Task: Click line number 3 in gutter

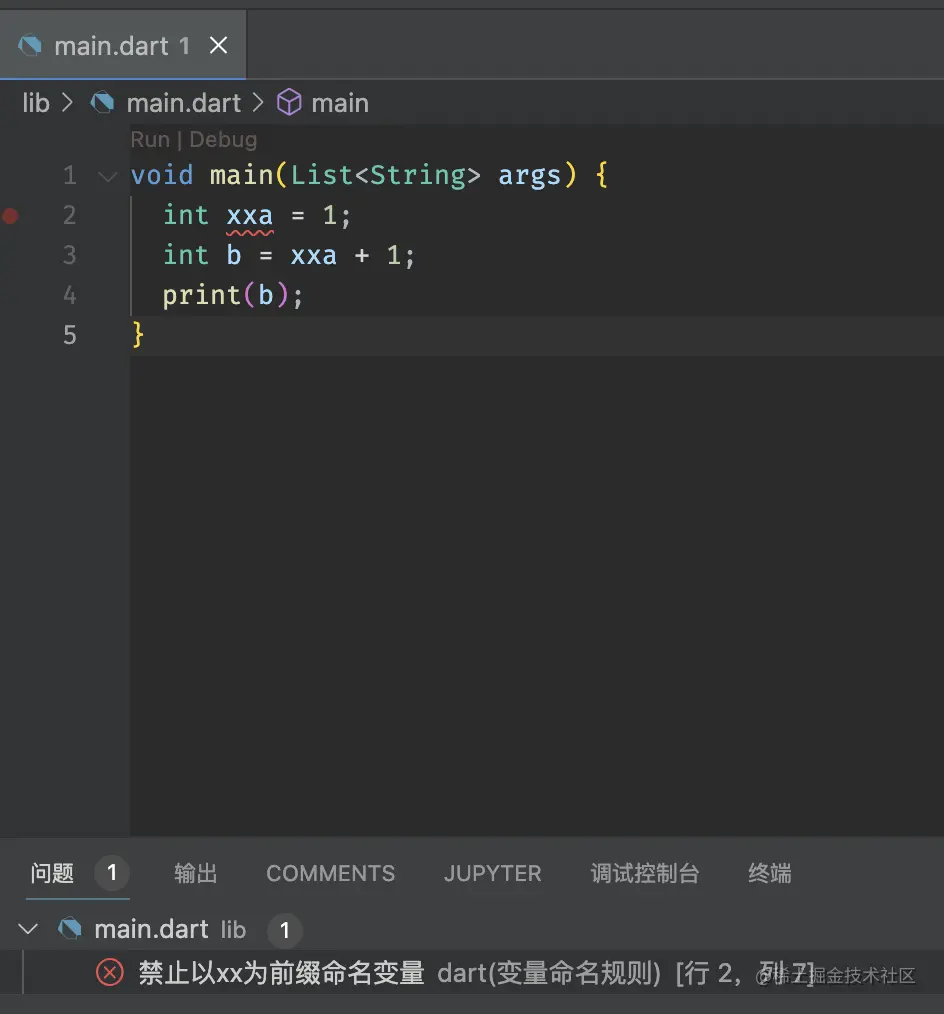Action: [x=70, y=255]
